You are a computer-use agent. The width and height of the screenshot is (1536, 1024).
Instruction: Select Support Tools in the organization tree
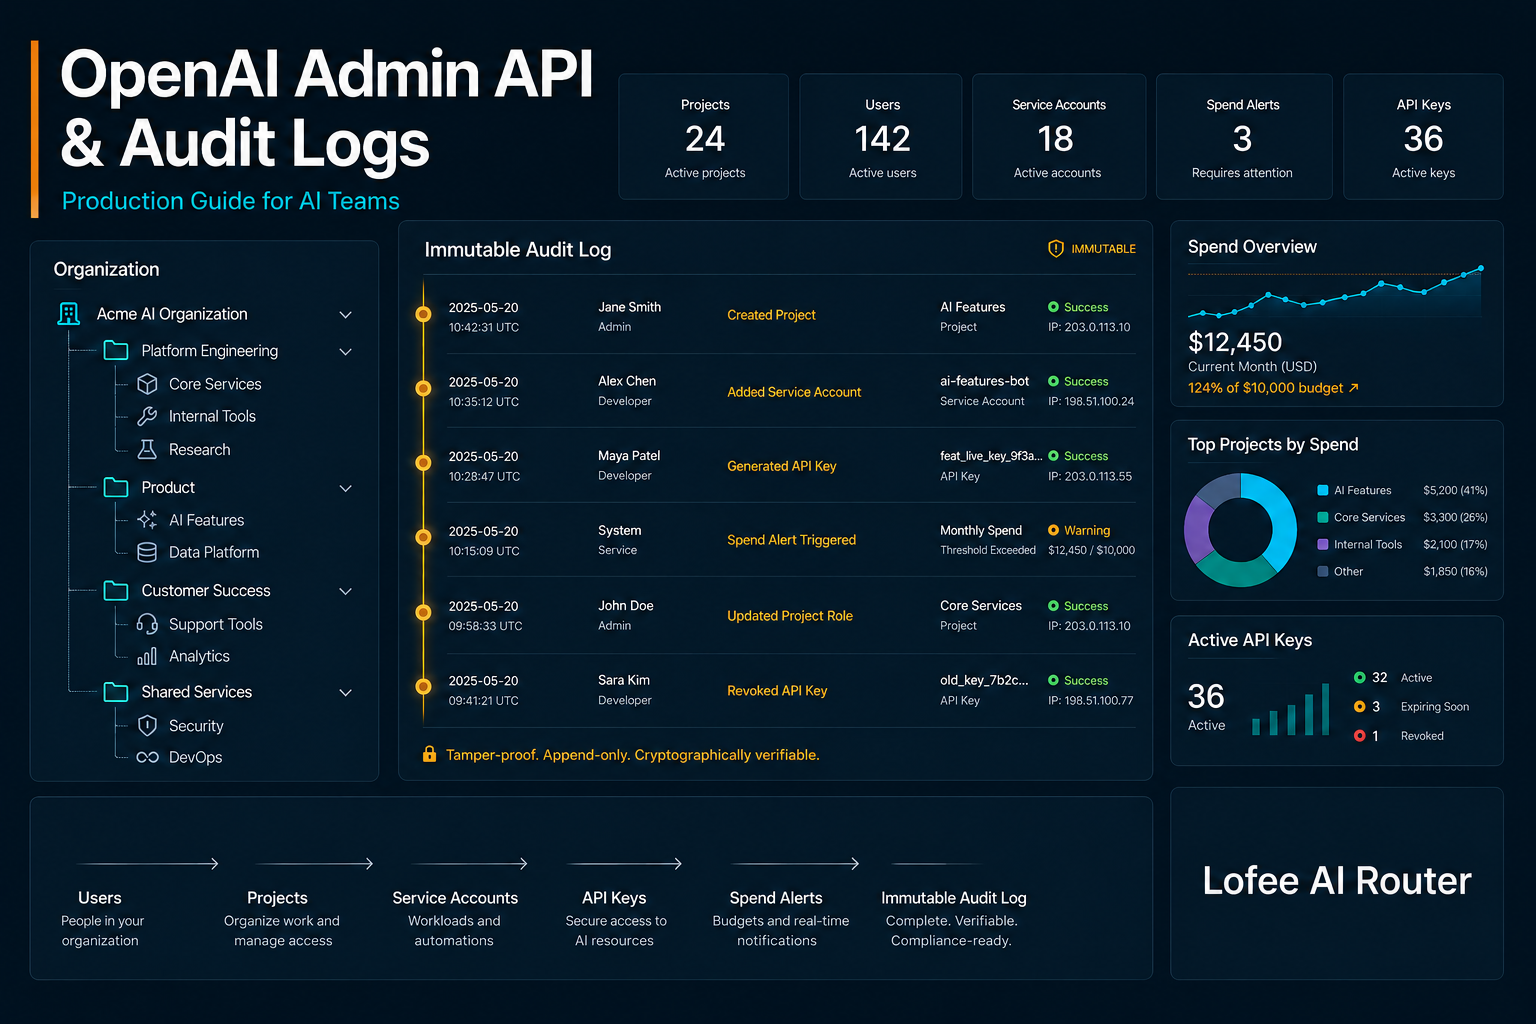tap(216, 624)
